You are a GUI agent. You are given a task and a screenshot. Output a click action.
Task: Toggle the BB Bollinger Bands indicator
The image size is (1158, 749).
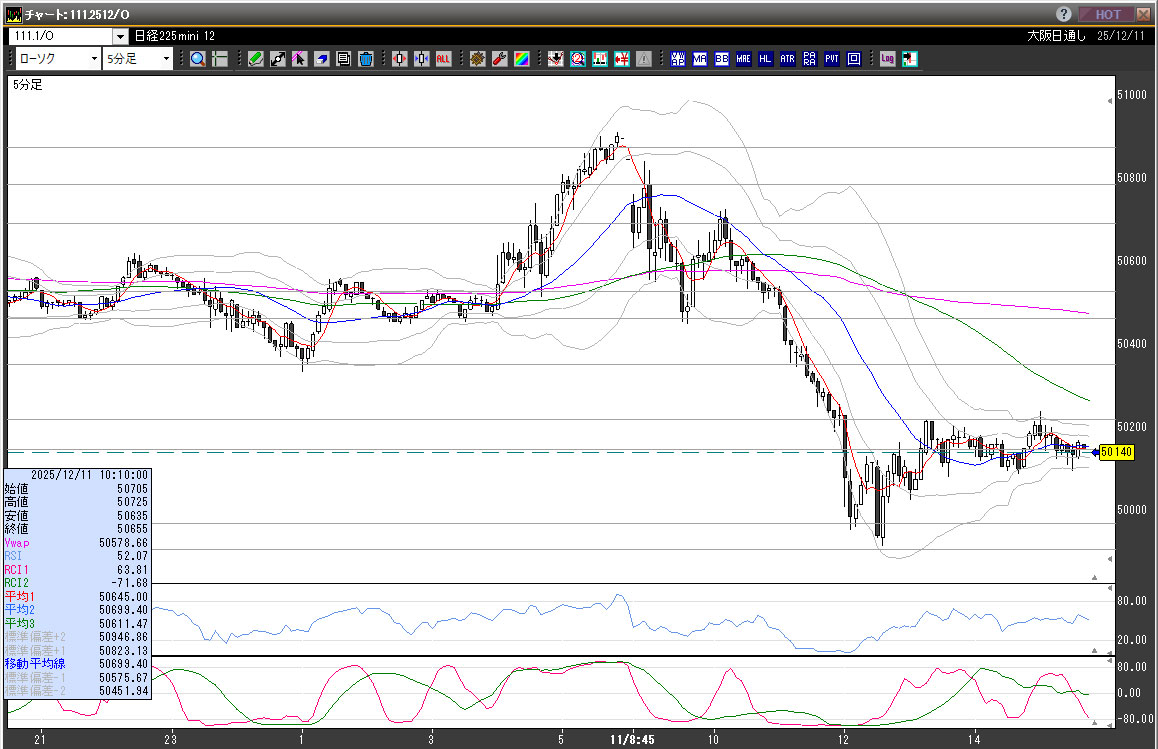pyautogui.click(x=722, y=59)
